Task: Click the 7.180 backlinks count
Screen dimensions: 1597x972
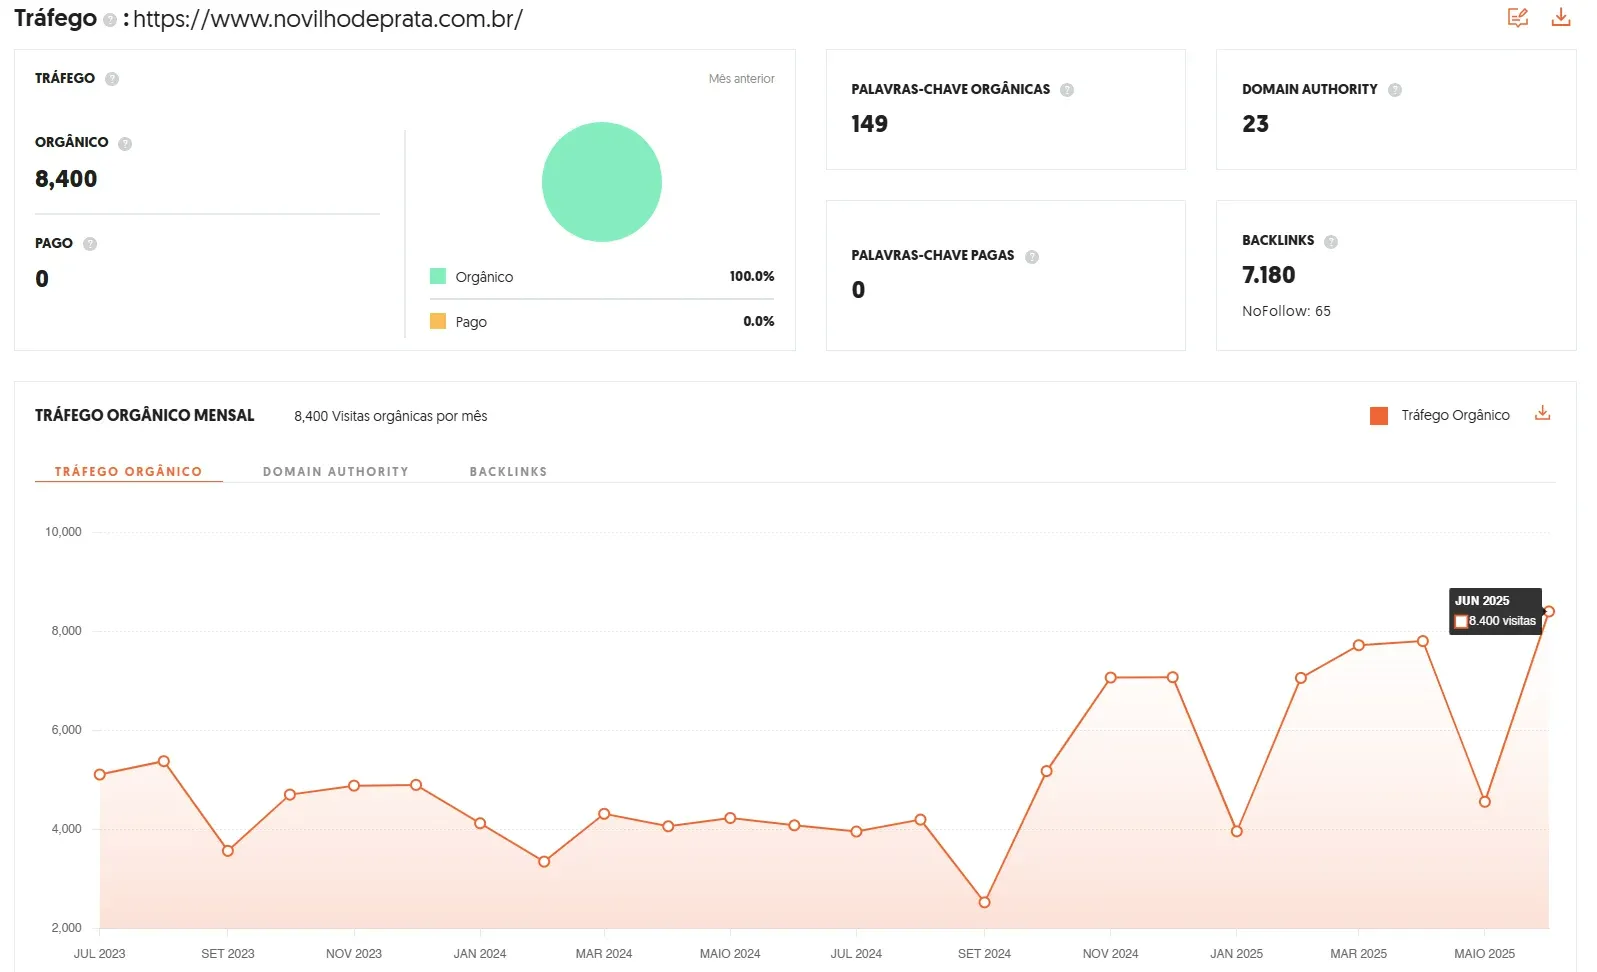Action: [x=1268, y=275]
